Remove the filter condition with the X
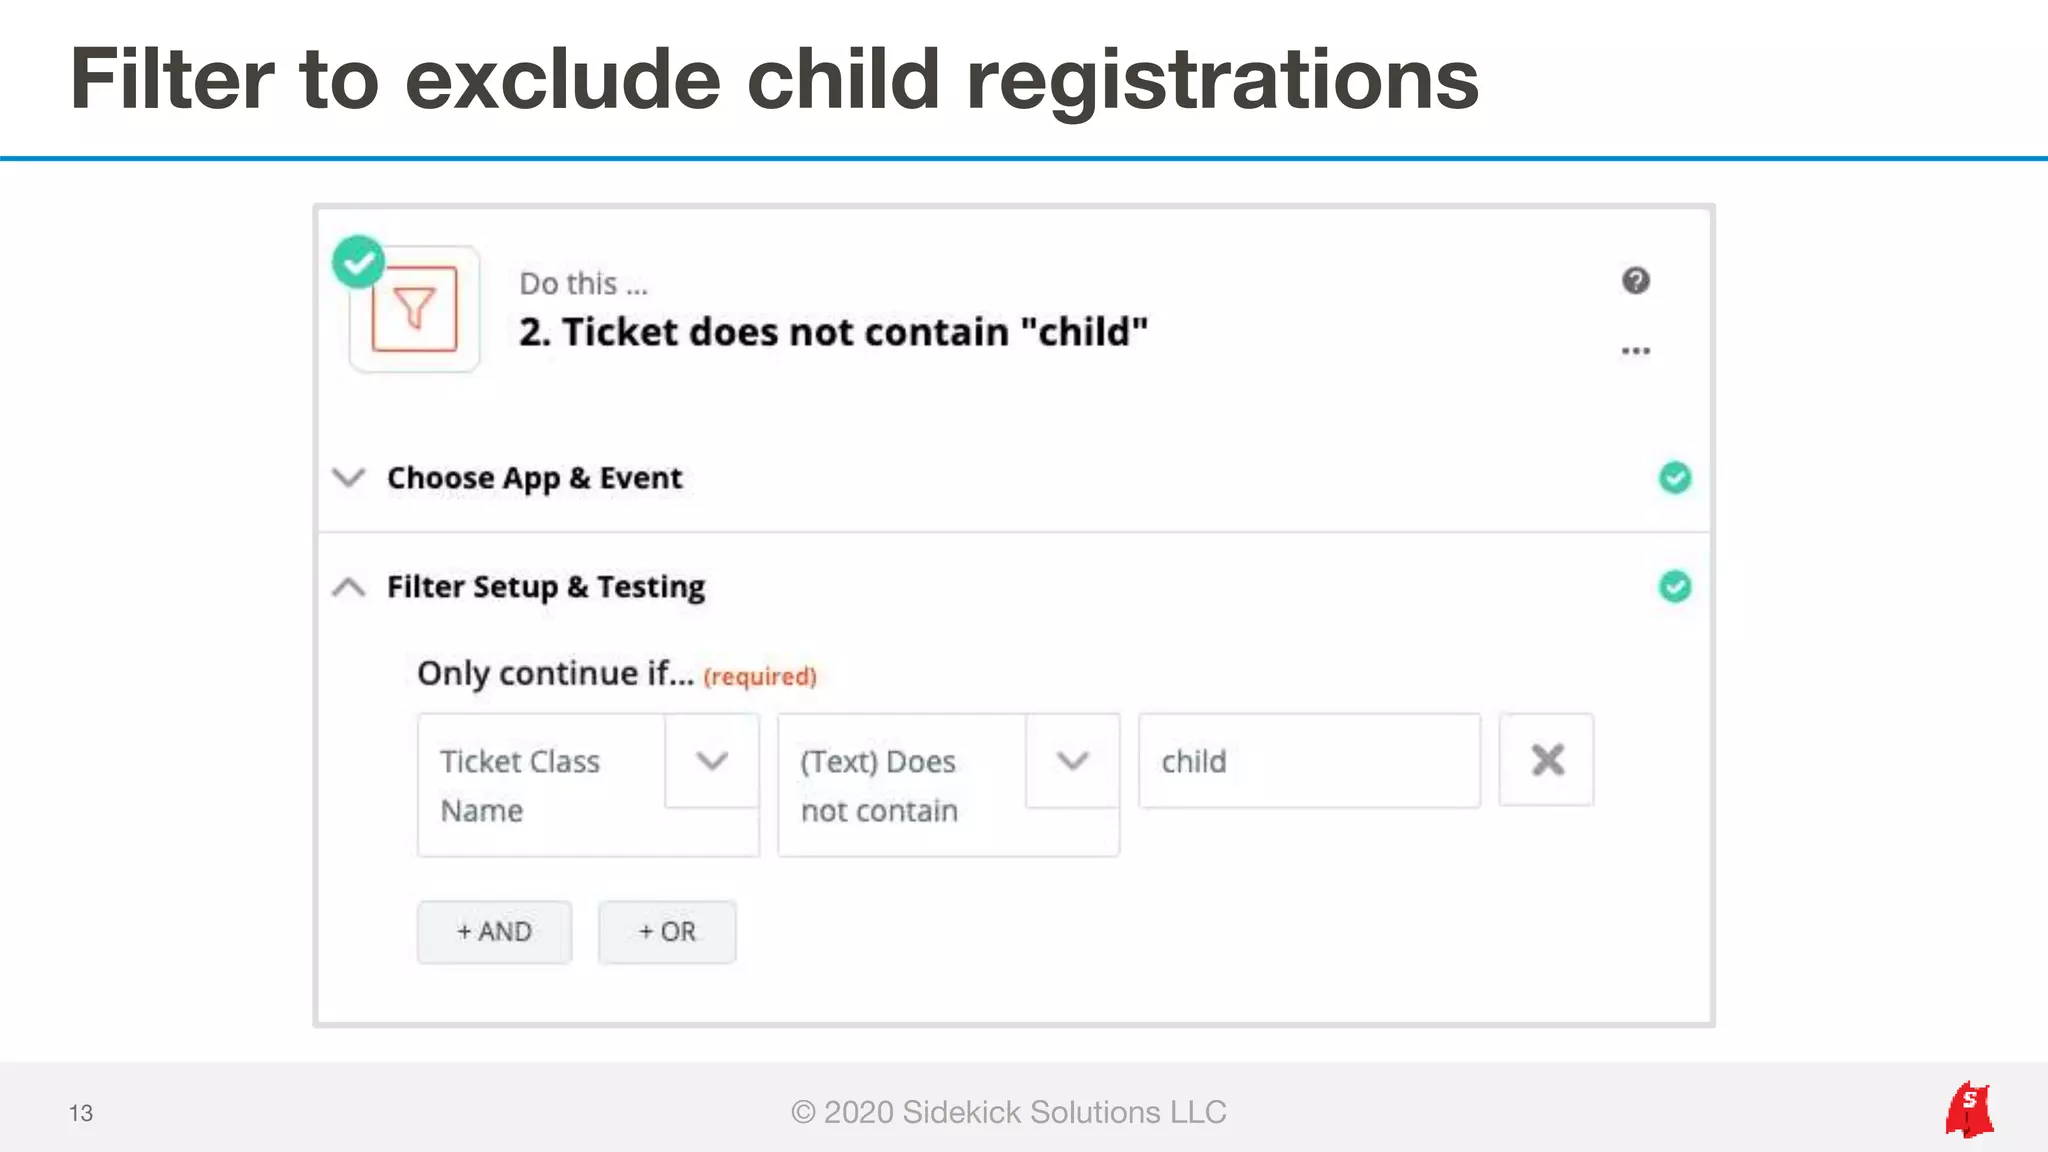 click(1546, 760)
